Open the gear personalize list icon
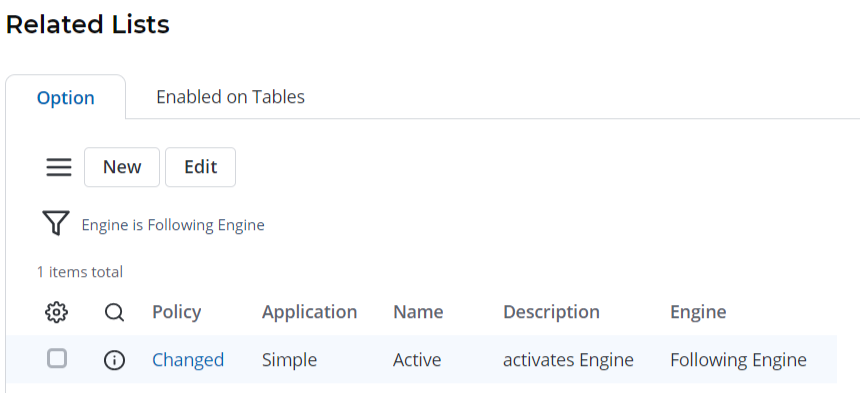 coord(56,312)
